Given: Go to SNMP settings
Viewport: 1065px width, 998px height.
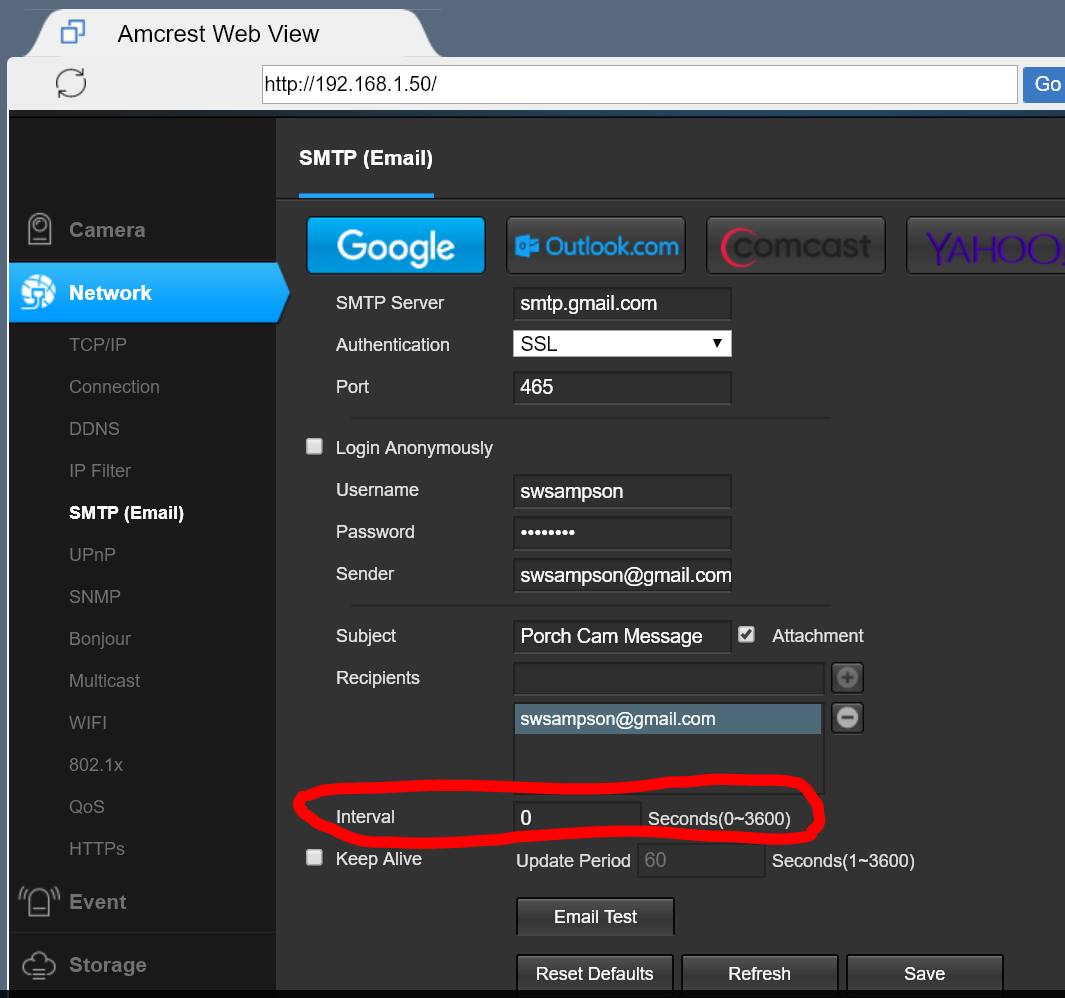Looking at the screenshot, I should pyautogui.click(x=95, y=596).
